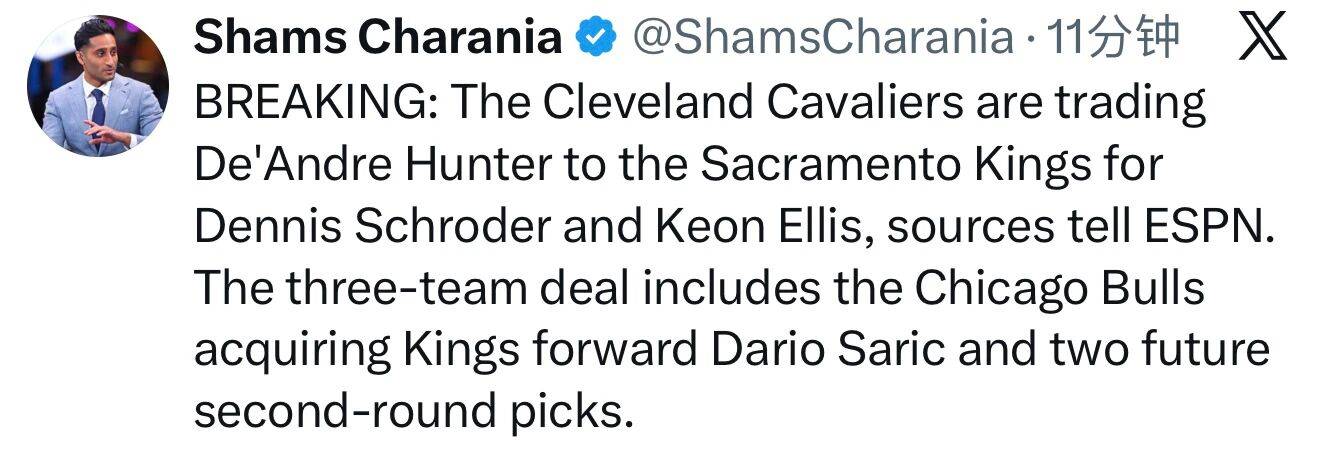Screen dimensions: 1320x452
Task: Click the phrase second-round picks
Action: [x=413, y=411]
